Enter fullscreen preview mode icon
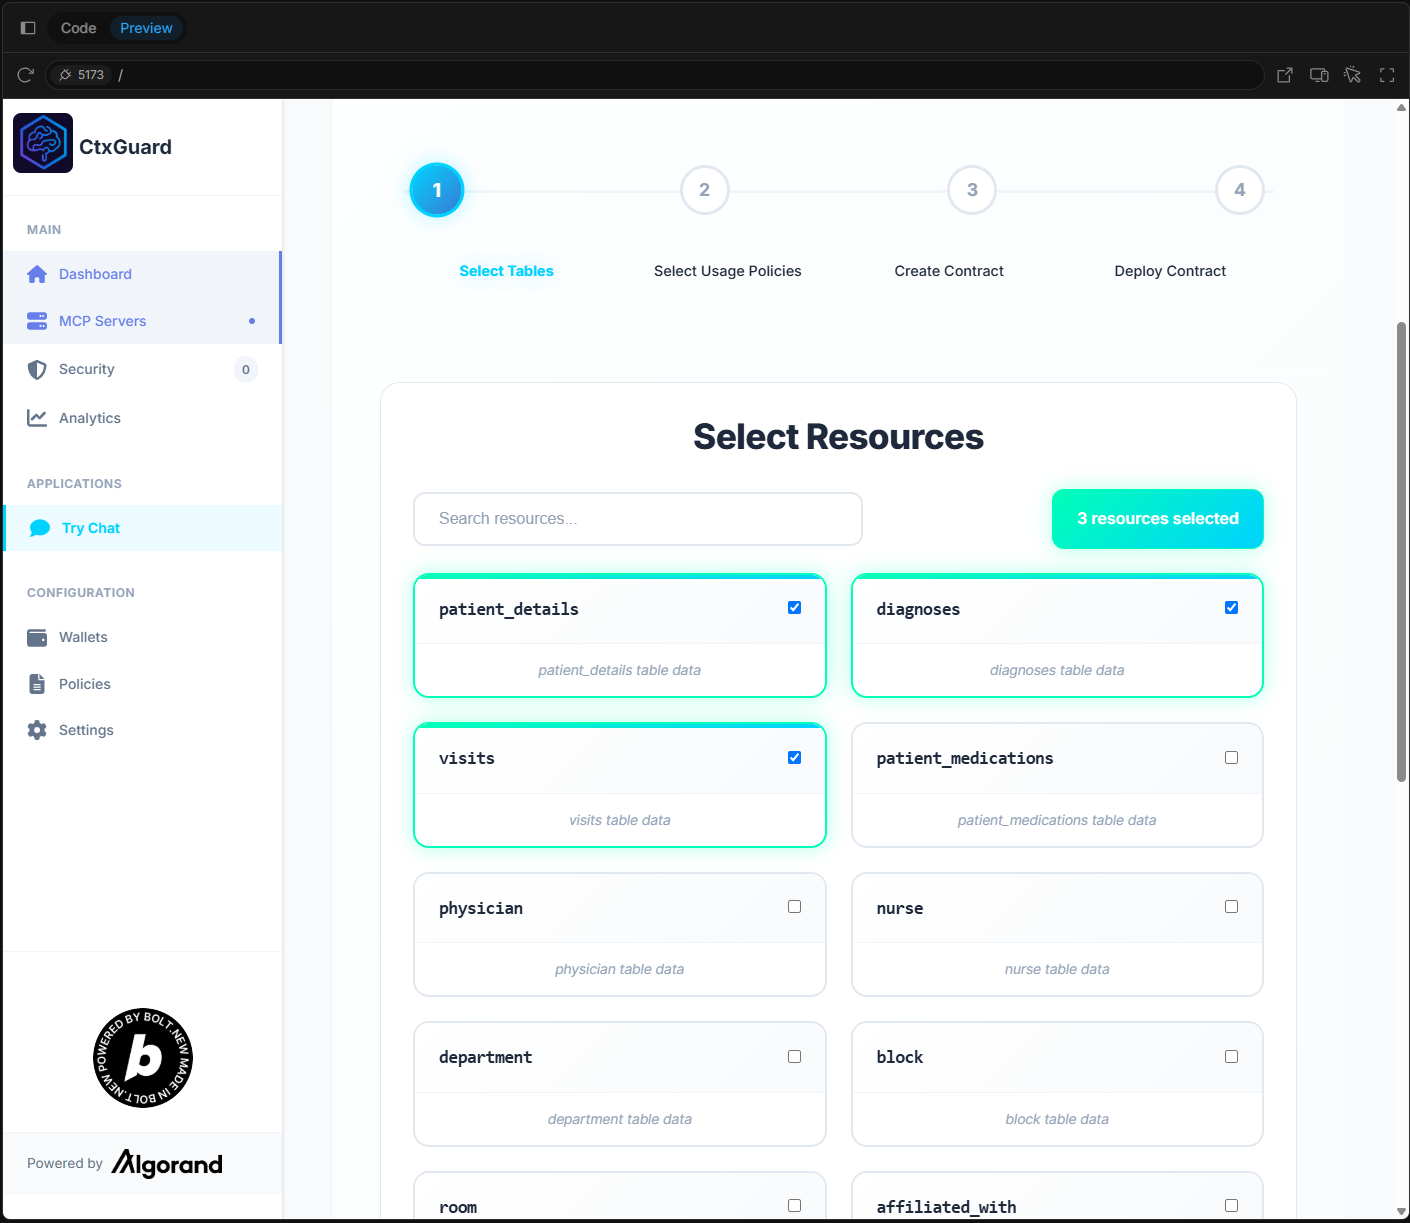 click(x=1387, y=75)
